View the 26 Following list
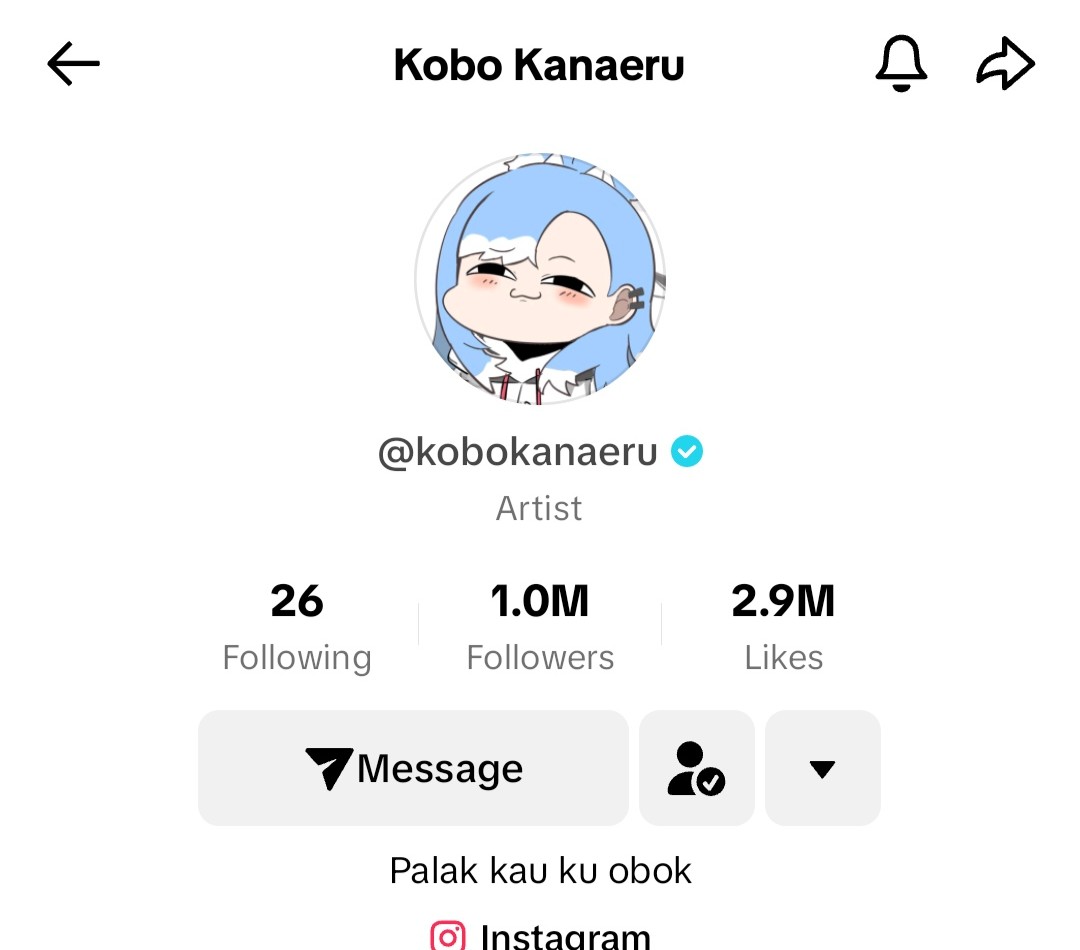 (x=297, y=627)
